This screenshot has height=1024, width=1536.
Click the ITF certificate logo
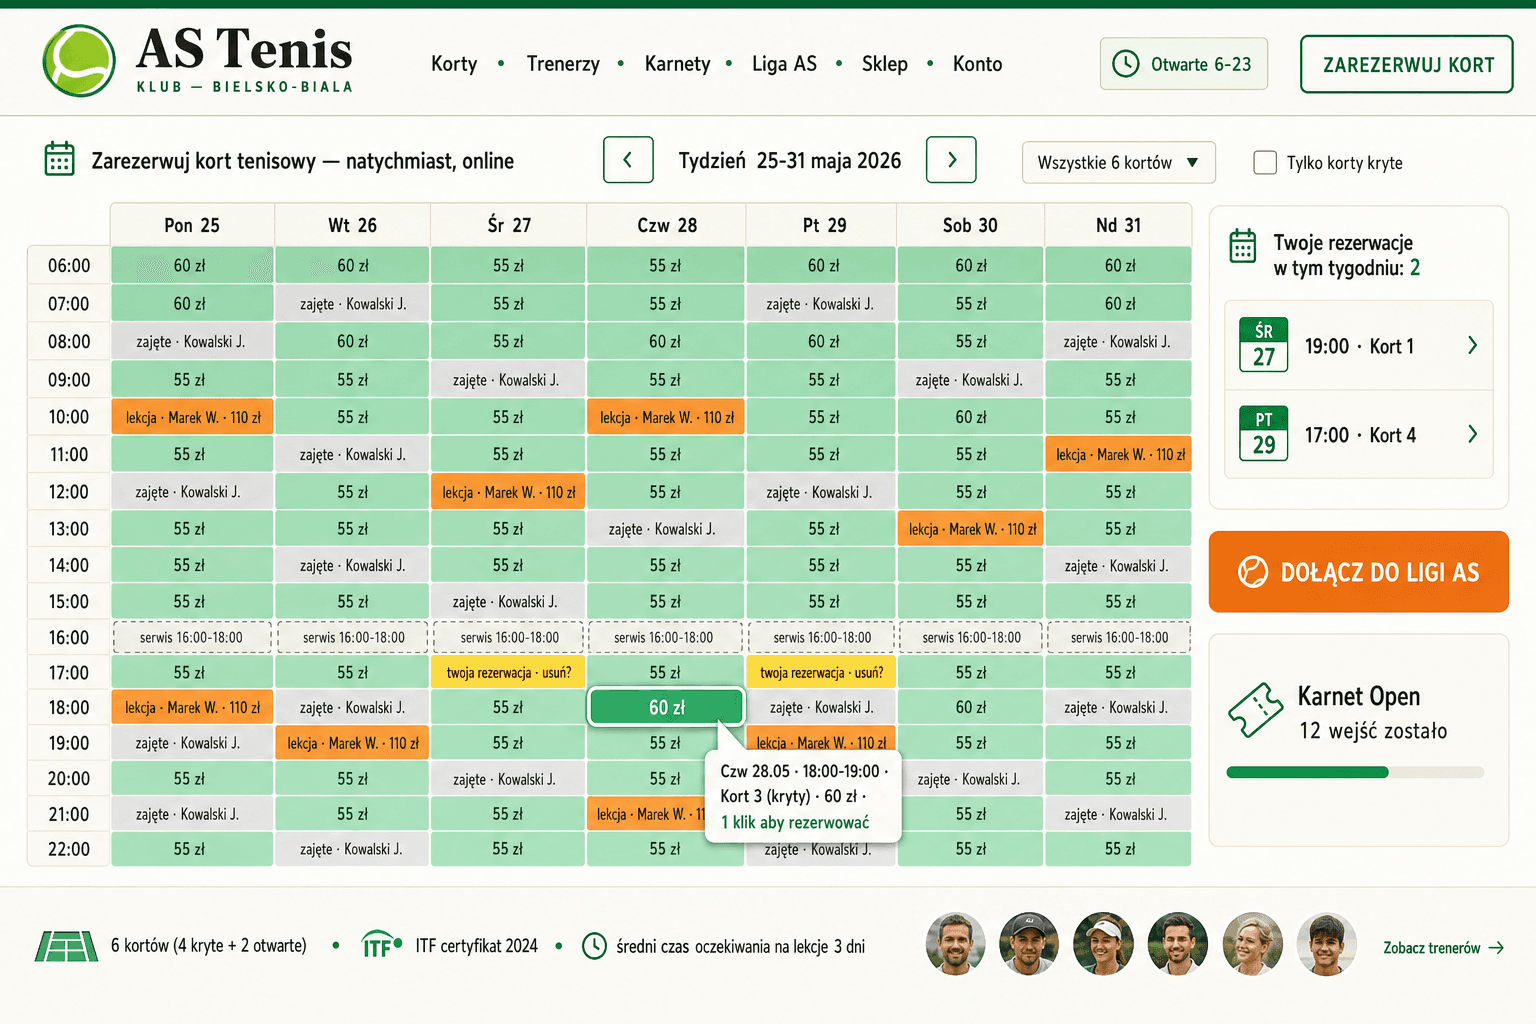(x=381, y=944)
